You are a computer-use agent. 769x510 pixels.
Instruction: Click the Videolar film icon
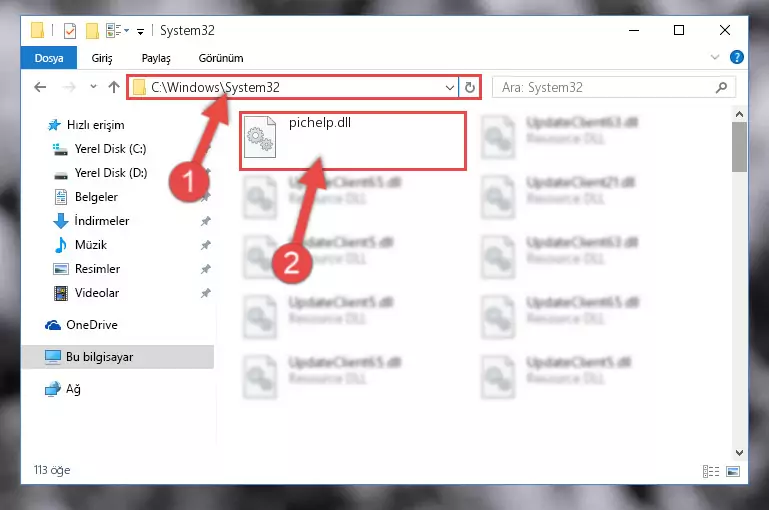[x=61, y=293]
